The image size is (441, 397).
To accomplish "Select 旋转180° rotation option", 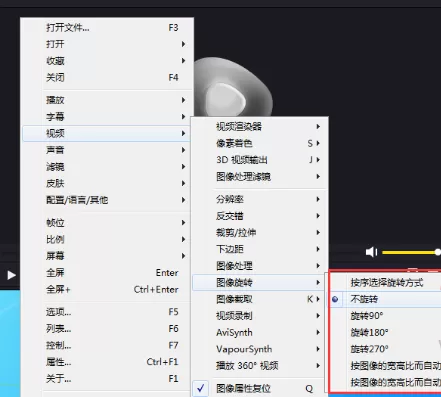I will pos(385,332).
